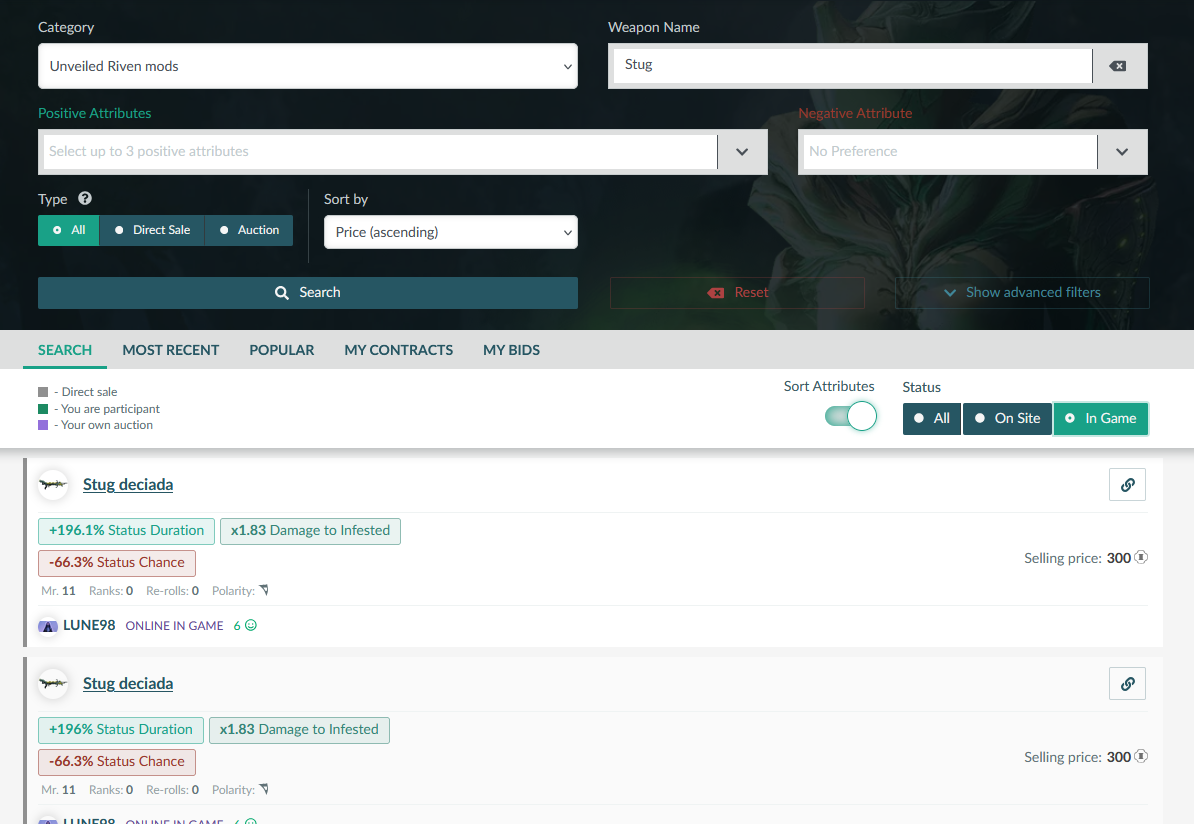Toggle Sort Attributes switch
This screenshot has height=824, width=1194.
click(851, 417)
